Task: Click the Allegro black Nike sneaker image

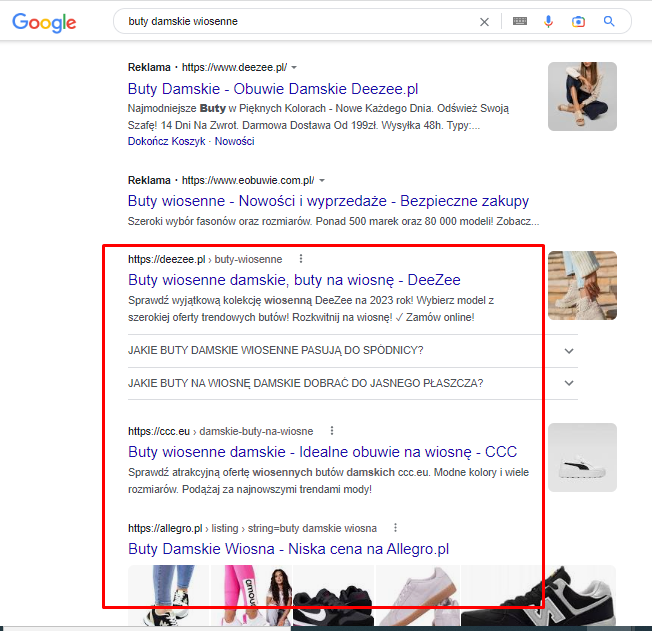Action: point(333,595)
